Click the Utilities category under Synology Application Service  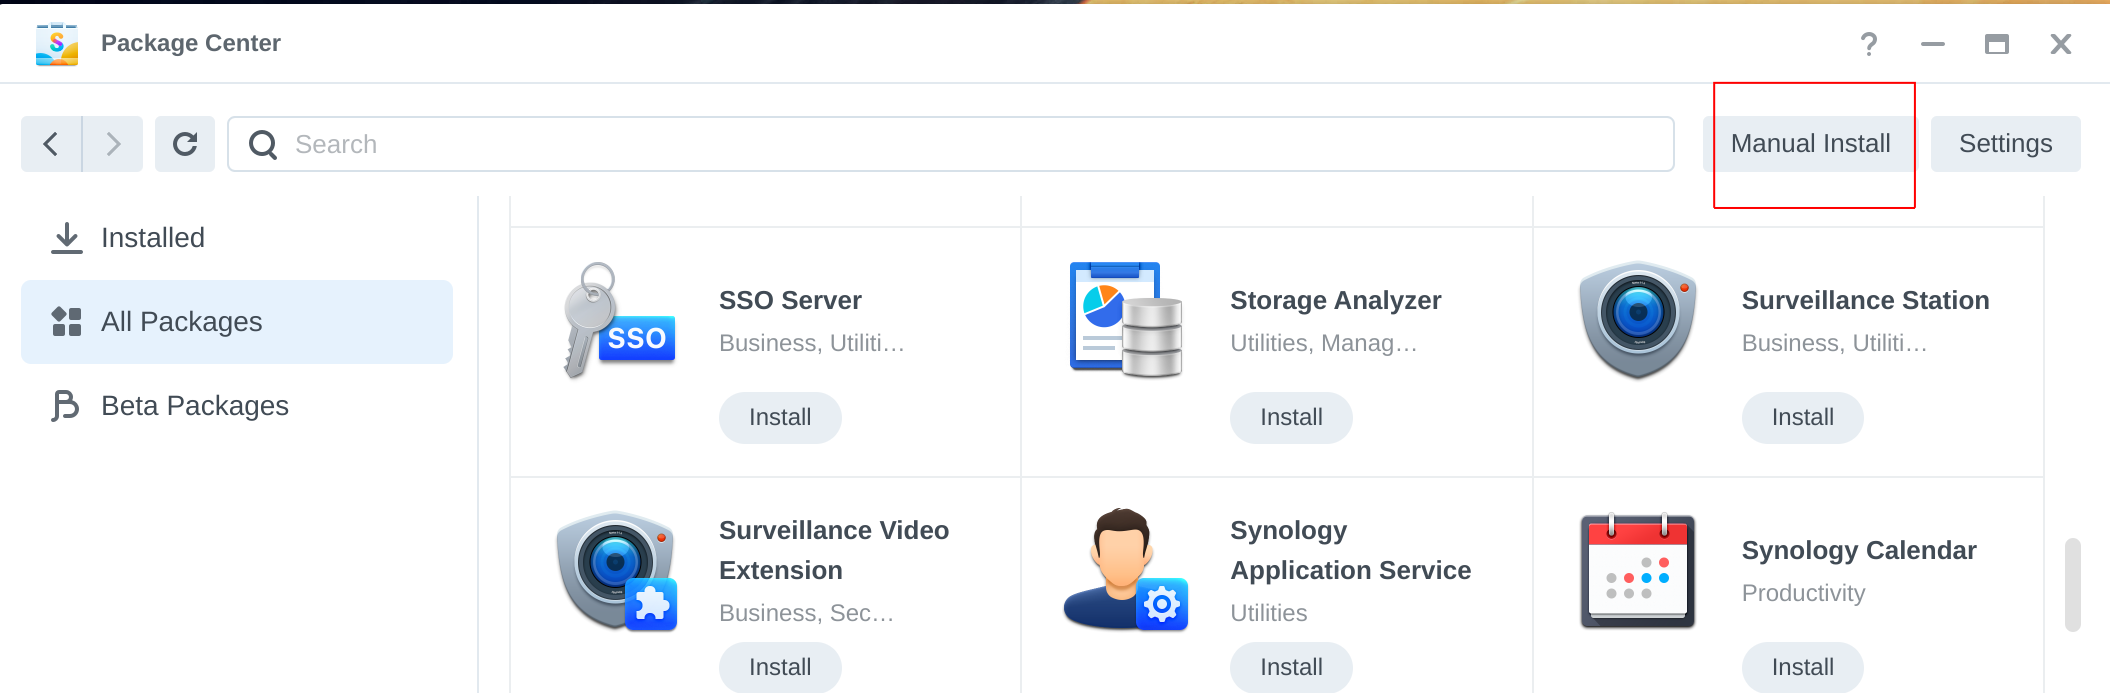coord(1268,613)
